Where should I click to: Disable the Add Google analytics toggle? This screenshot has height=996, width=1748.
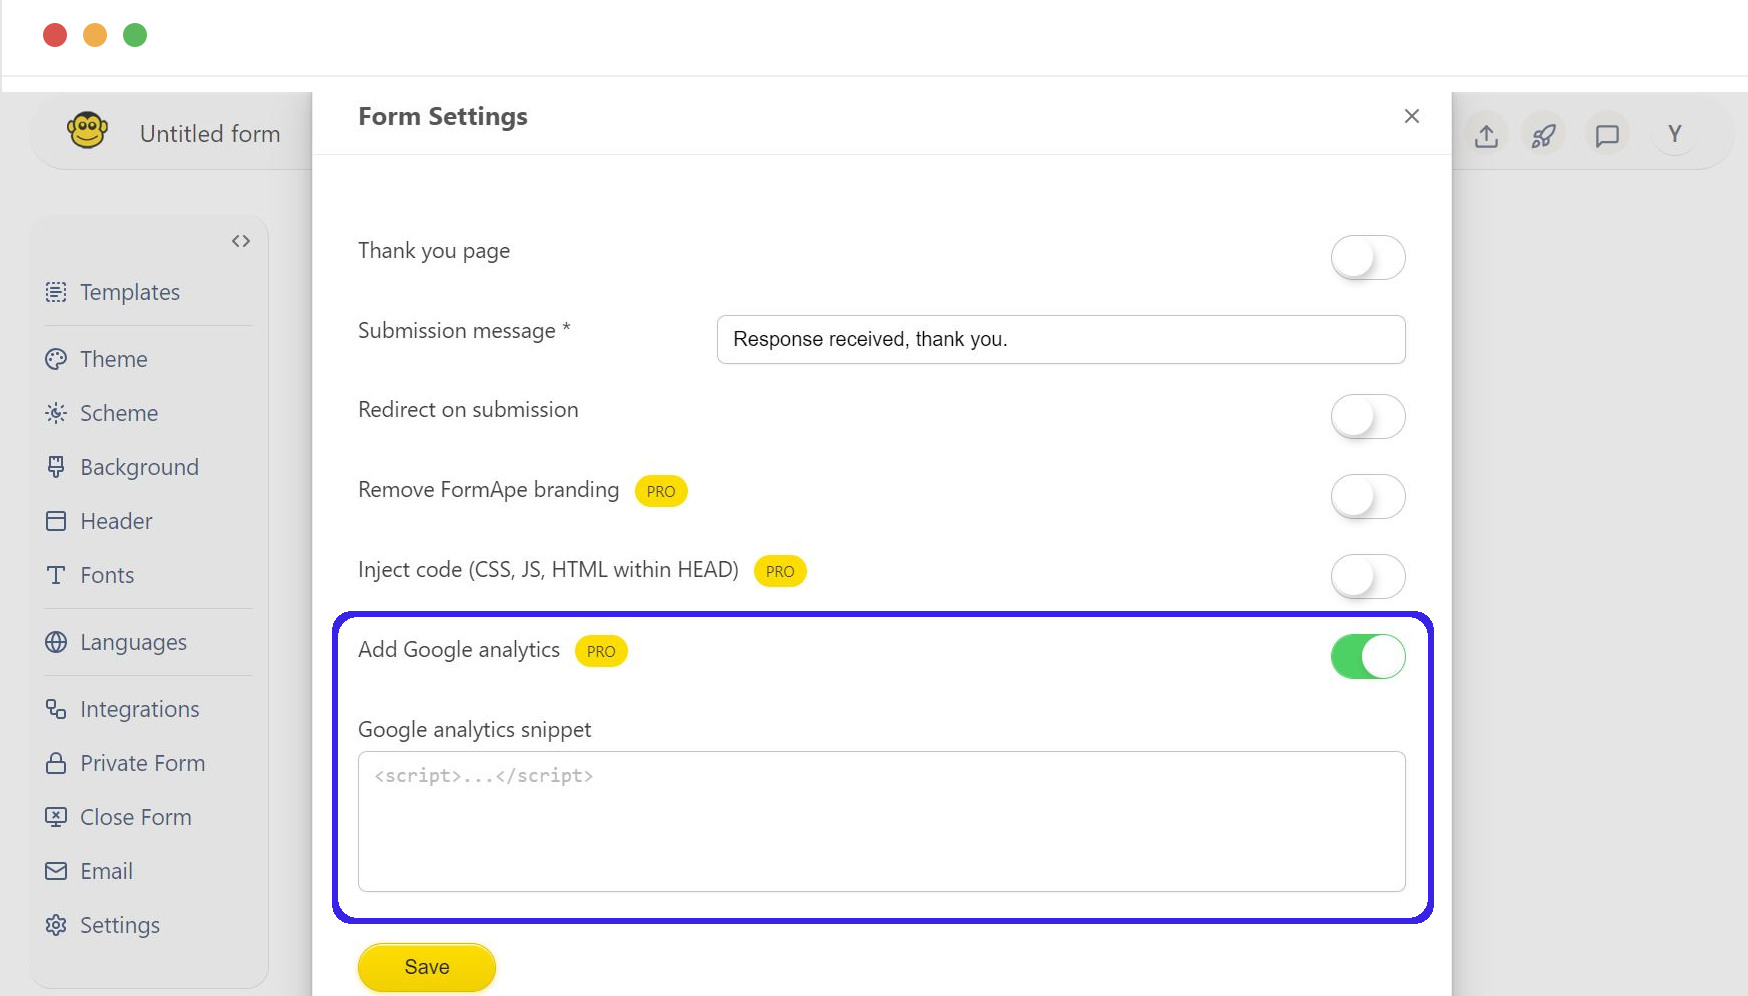pos(1368,657)
